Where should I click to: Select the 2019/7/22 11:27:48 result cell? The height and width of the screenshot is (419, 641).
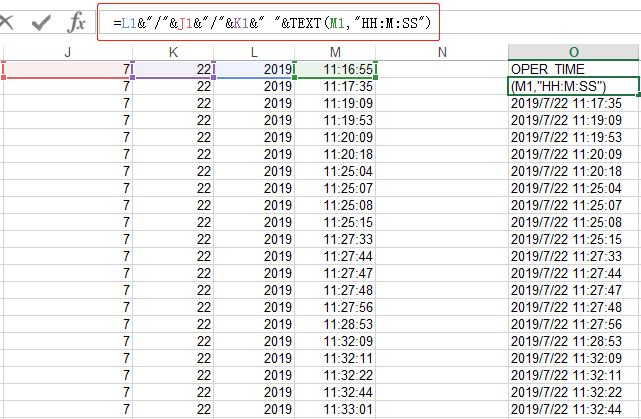pos(574,307)
